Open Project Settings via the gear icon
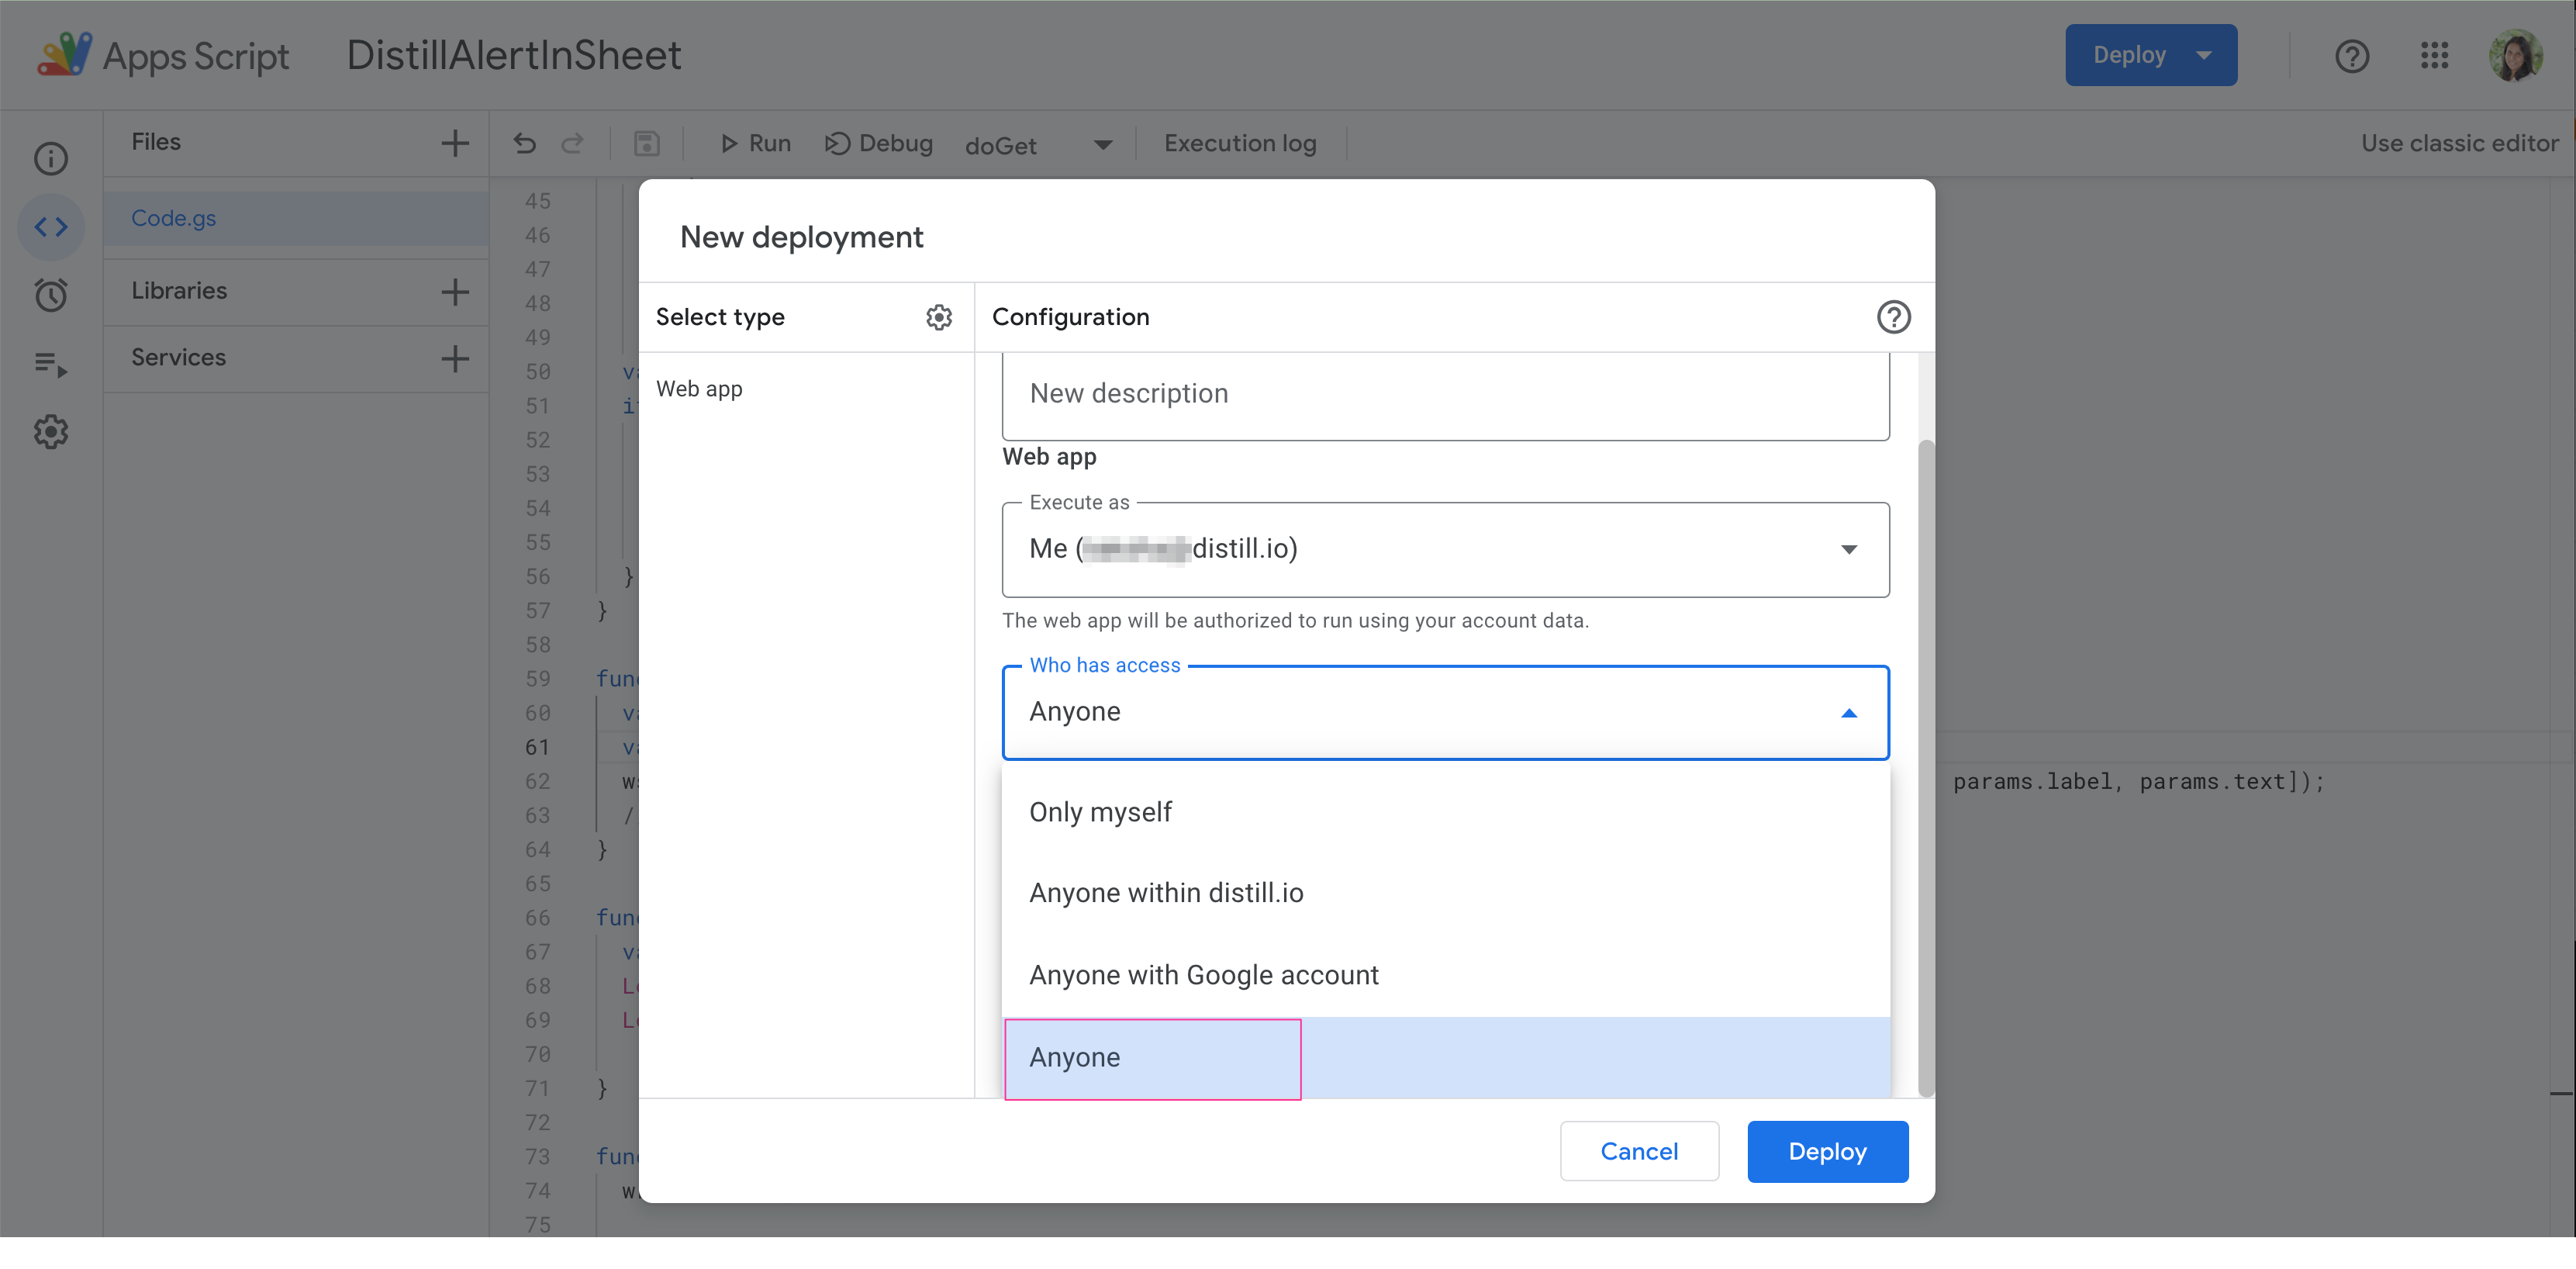The height and width of the screenshot is (1269, 2576). 51,431
